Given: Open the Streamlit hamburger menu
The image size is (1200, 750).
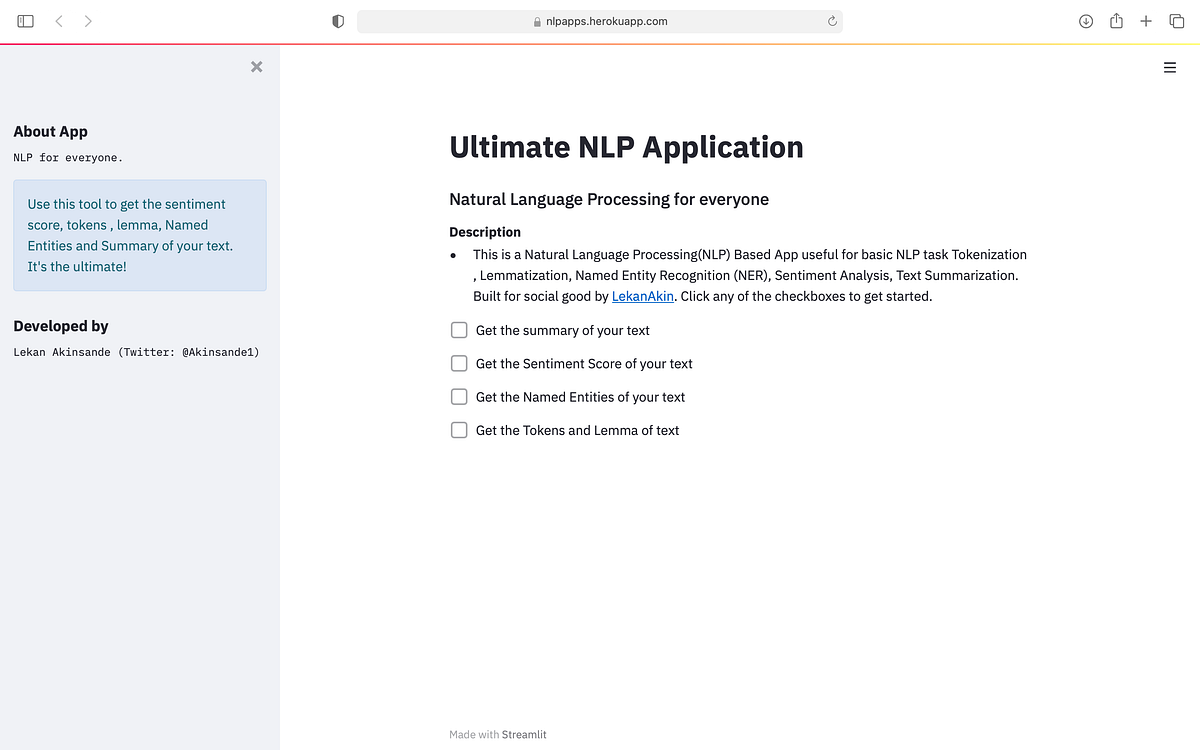Looking at the screenshot, I should pos(1169,67).
